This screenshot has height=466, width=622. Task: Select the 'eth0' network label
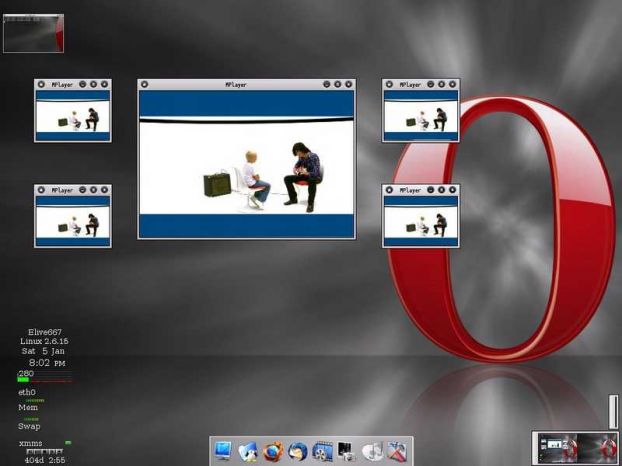(27, 392)
